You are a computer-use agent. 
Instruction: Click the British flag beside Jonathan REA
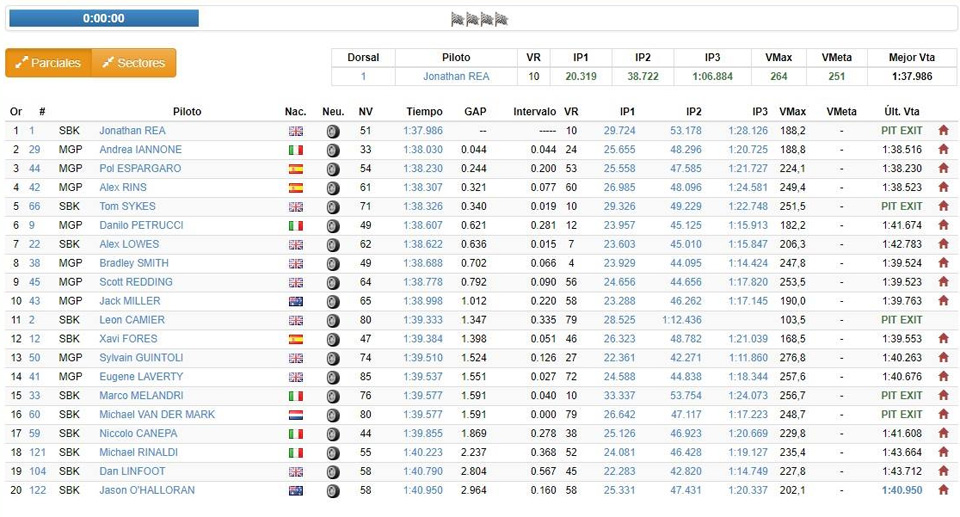[296, 131]
